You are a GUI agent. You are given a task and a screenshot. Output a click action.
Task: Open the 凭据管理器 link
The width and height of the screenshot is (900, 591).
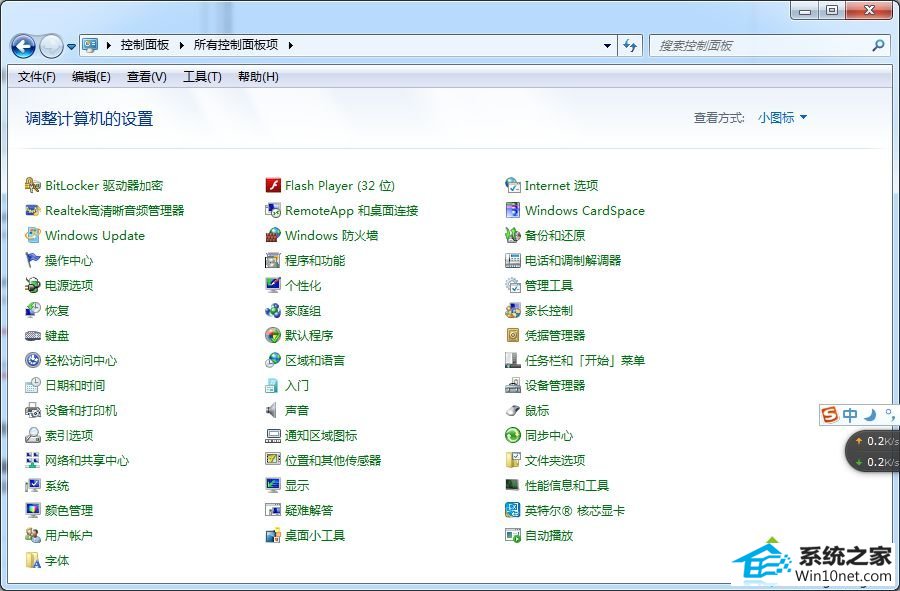(x=555, y=336)
